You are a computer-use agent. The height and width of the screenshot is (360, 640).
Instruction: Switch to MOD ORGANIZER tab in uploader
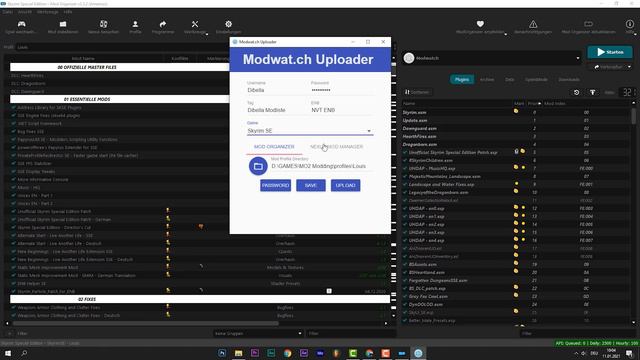pos(274,147)
